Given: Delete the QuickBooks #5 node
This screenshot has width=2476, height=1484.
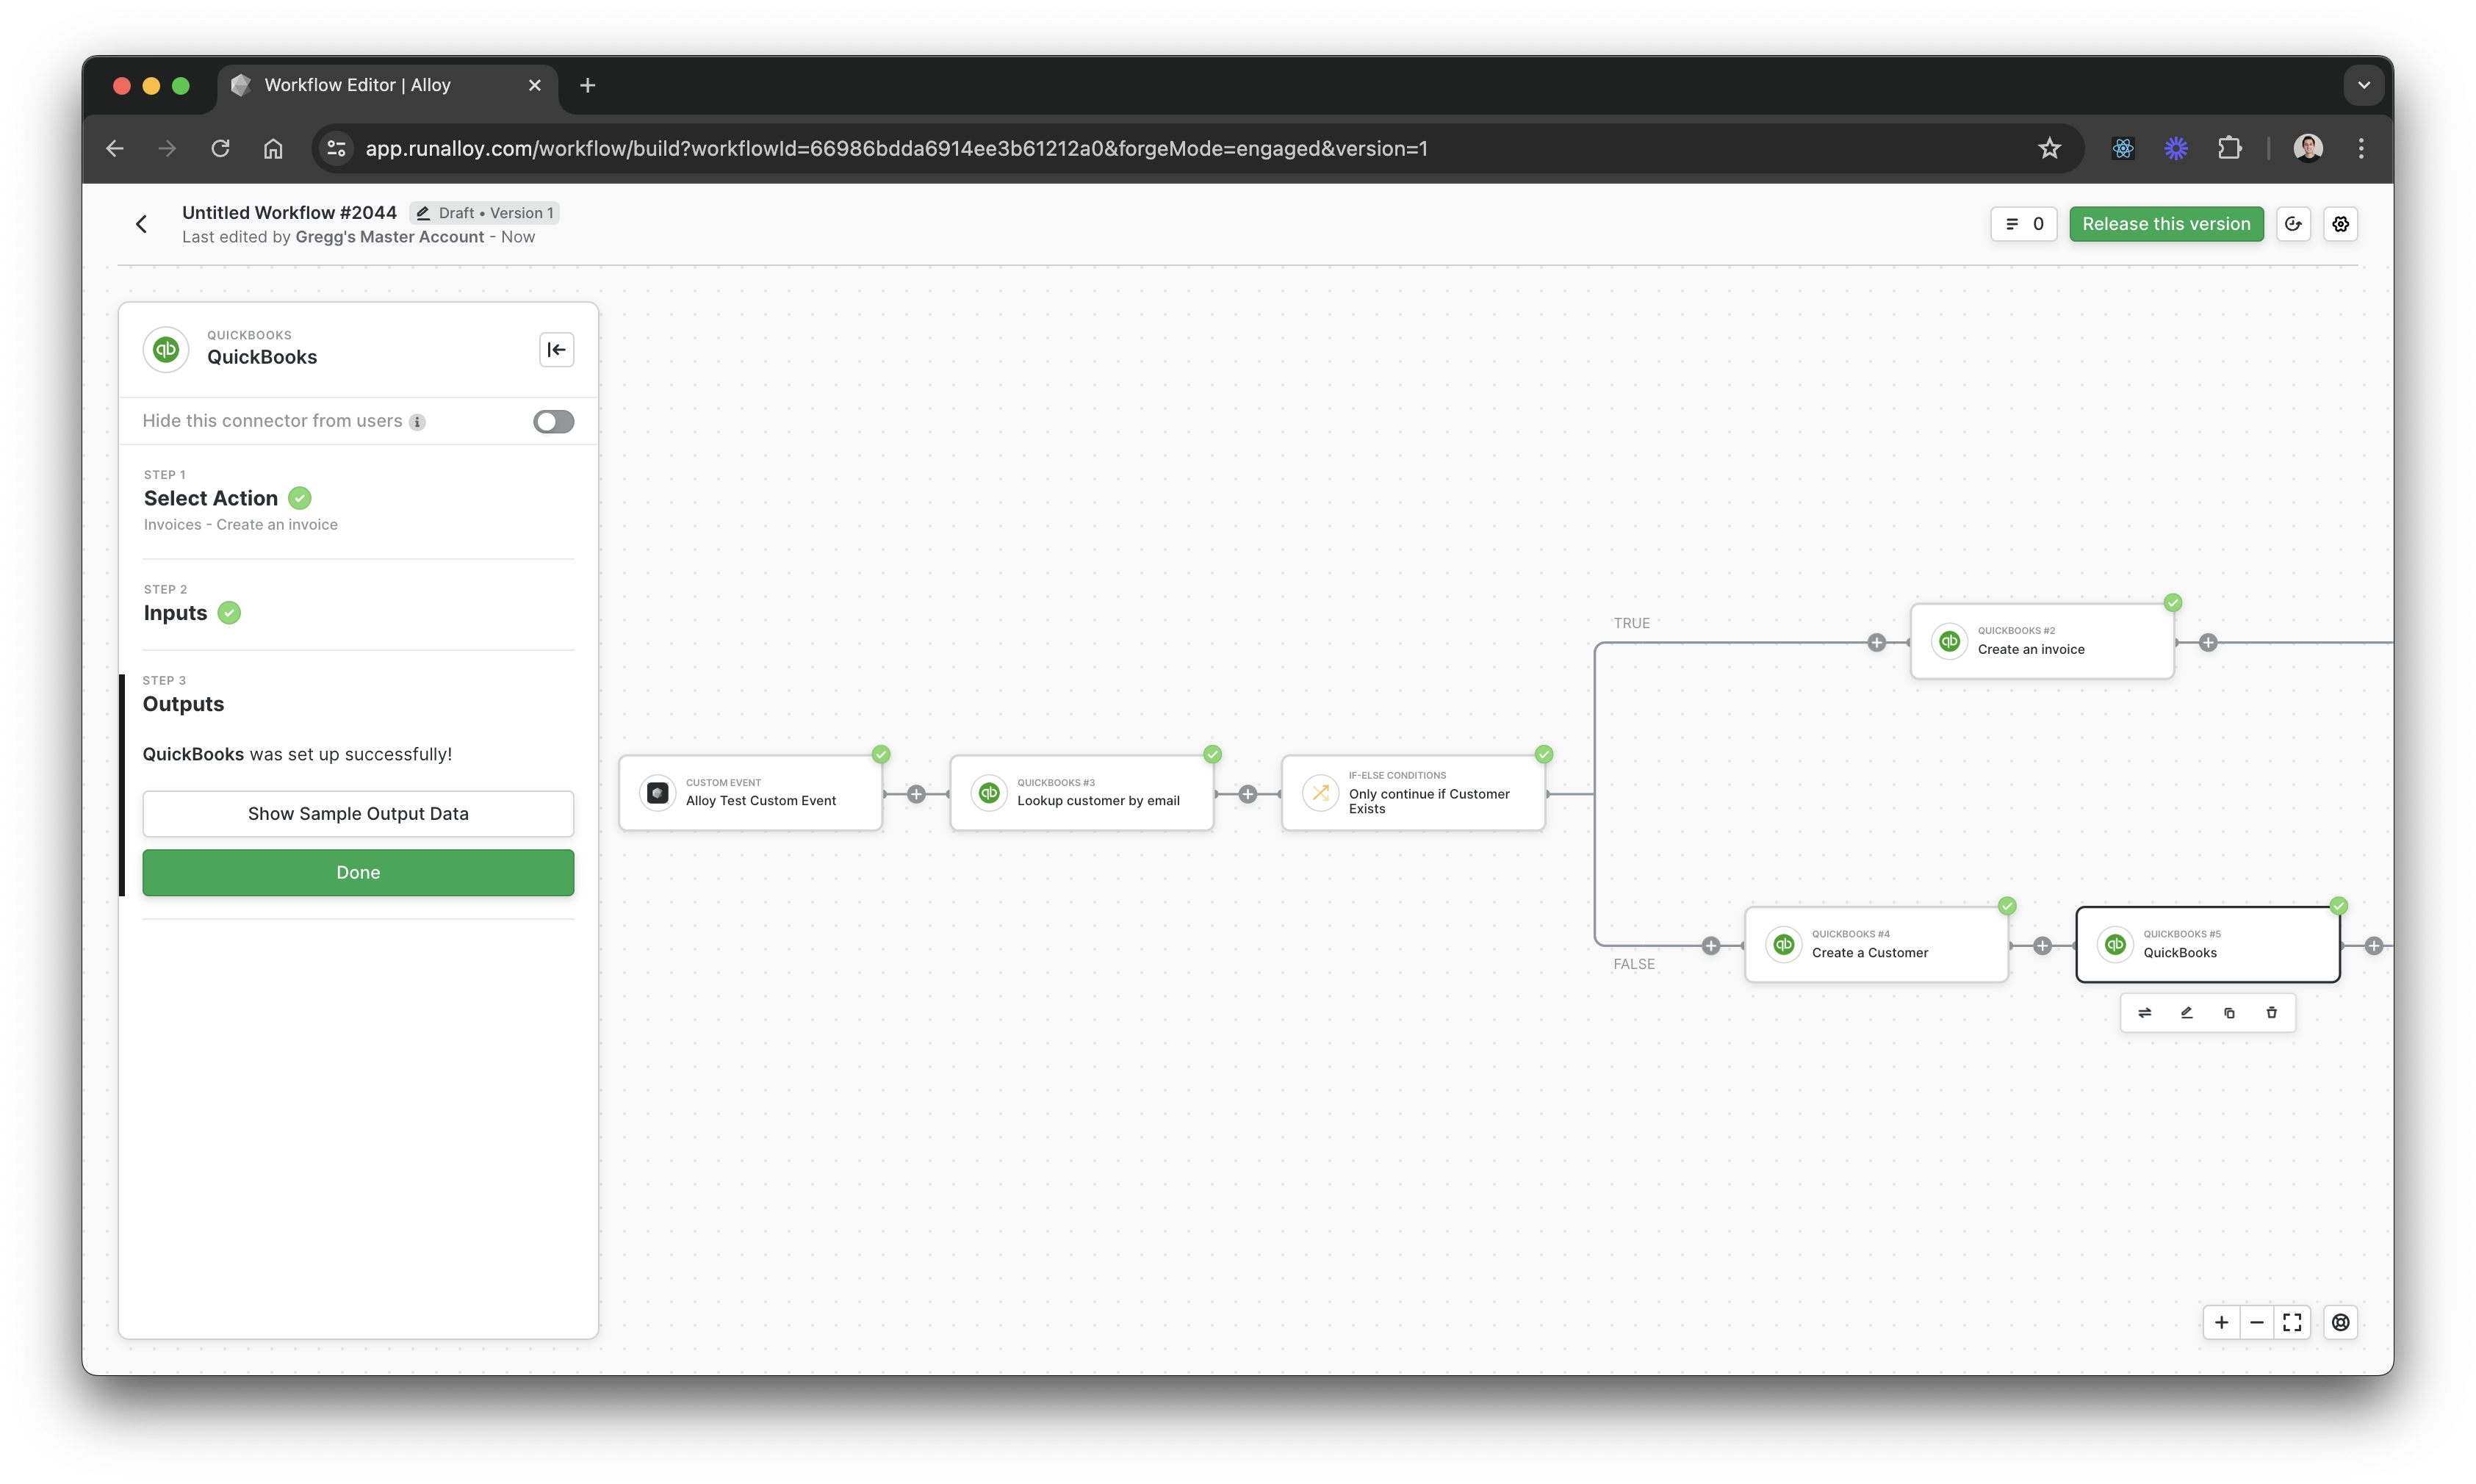Looking at the screenshot, I should (x=2271, y=1013).
